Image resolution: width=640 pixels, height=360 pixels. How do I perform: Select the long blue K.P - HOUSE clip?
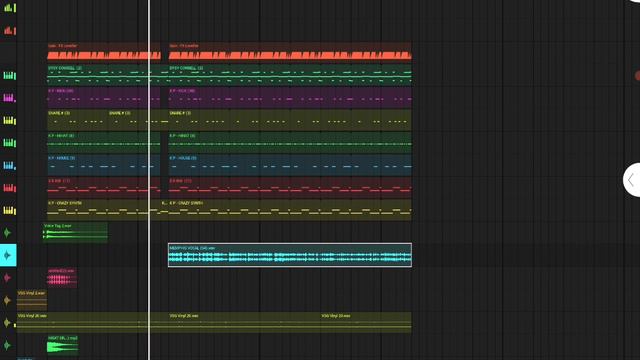[290, 165]
